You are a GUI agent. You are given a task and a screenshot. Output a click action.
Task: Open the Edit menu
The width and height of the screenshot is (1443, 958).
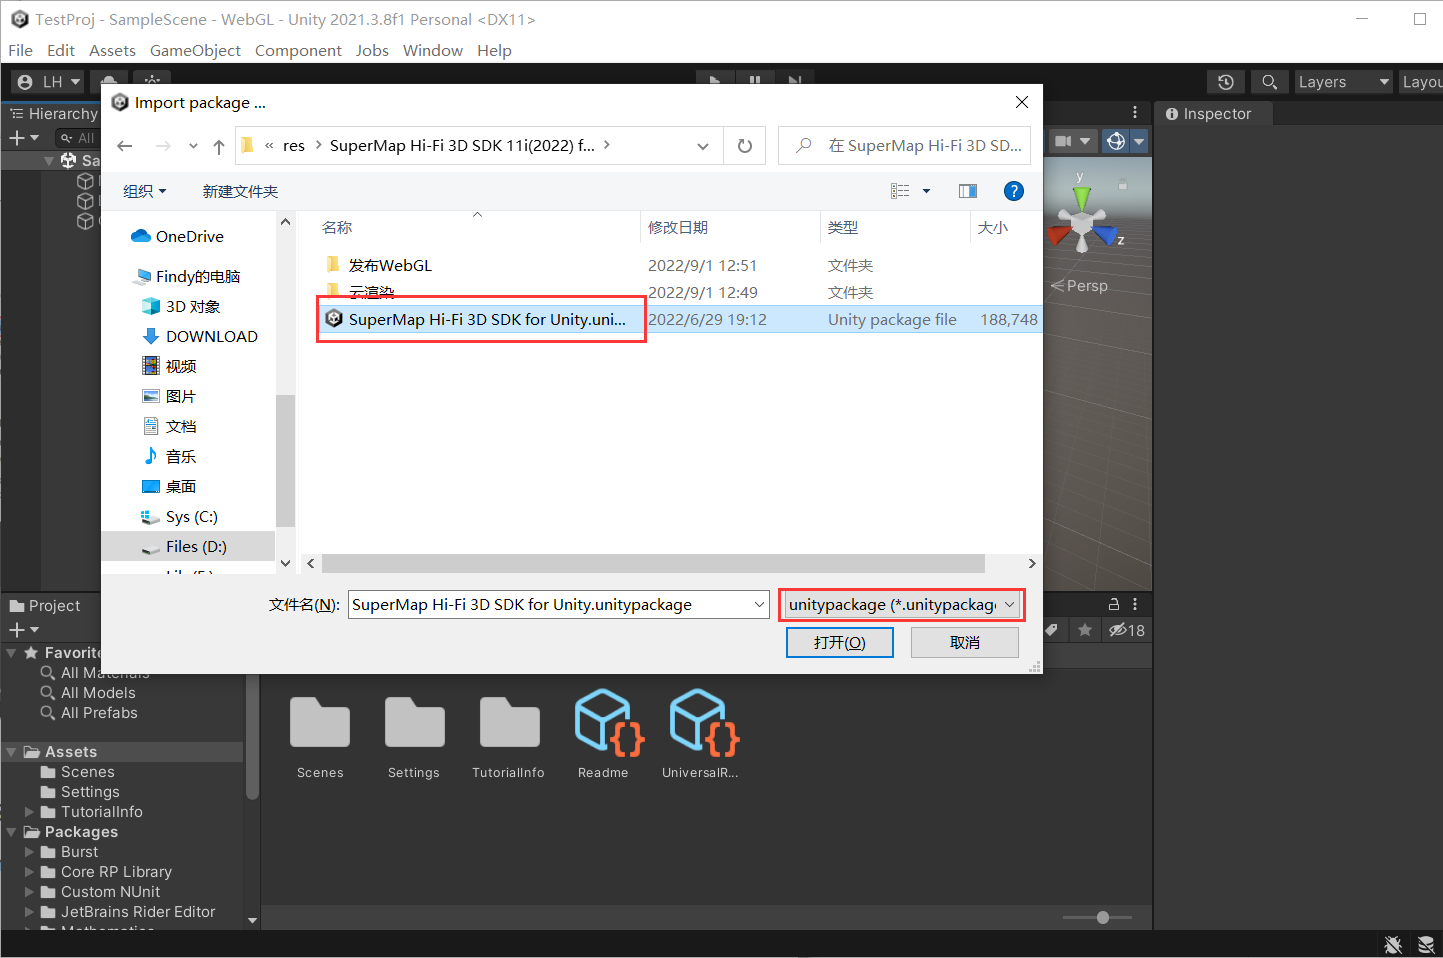[61, 50]
